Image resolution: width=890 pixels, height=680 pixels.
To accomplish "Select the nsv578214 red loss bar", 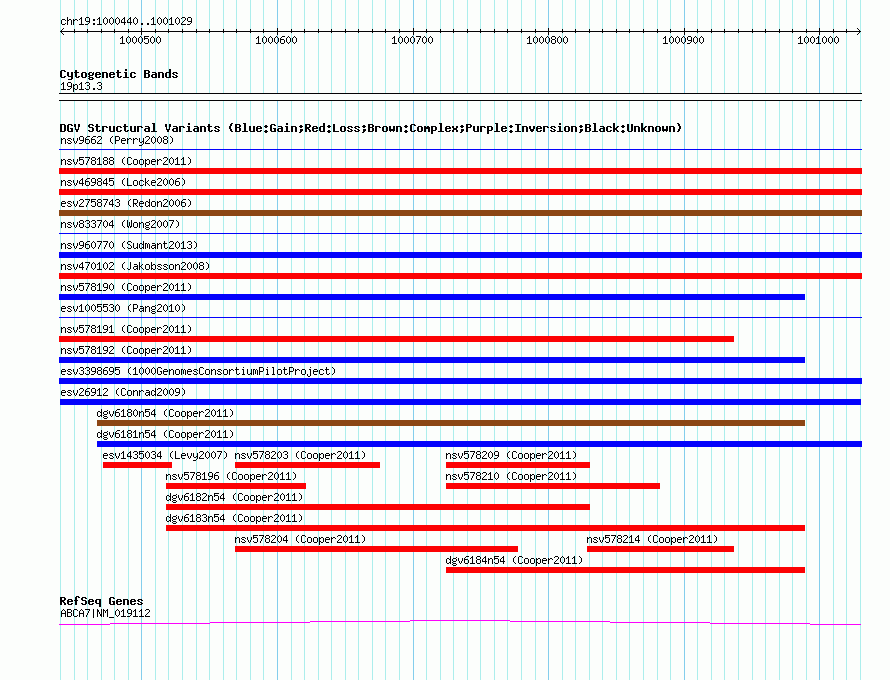I will pyautogui.click(x=661, y=549).
